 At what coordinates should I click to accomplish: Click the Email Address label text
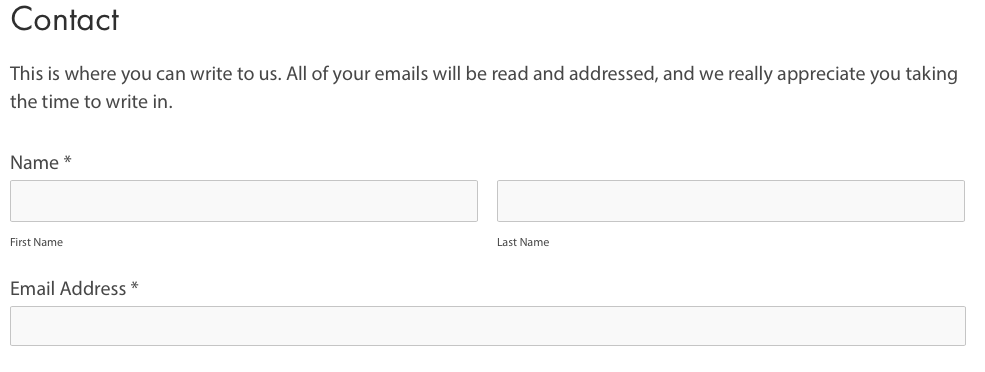point(68,288)
